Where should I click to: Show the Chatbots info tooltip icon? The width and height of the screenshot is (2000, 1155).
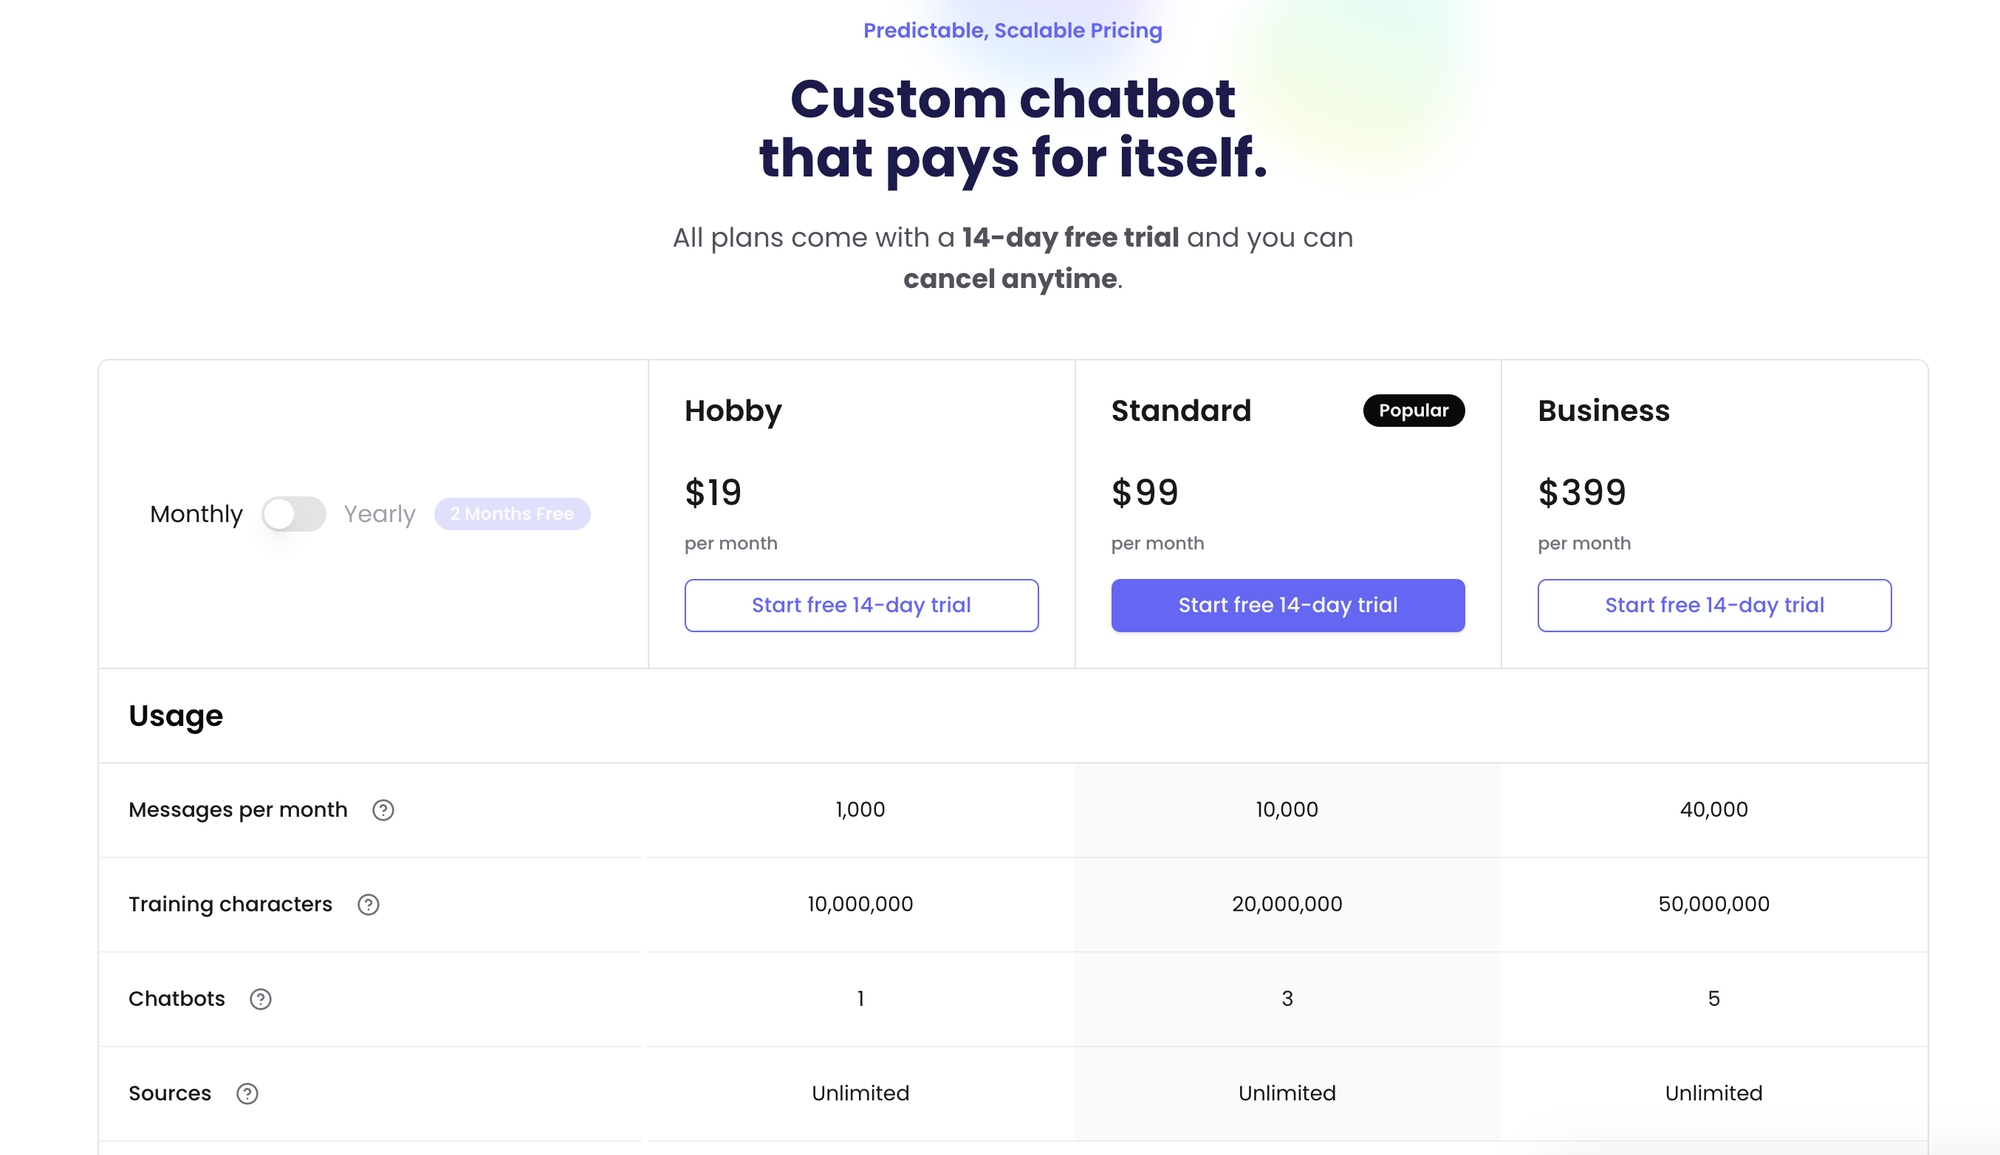pyautogui.click(x=260, y=999)
